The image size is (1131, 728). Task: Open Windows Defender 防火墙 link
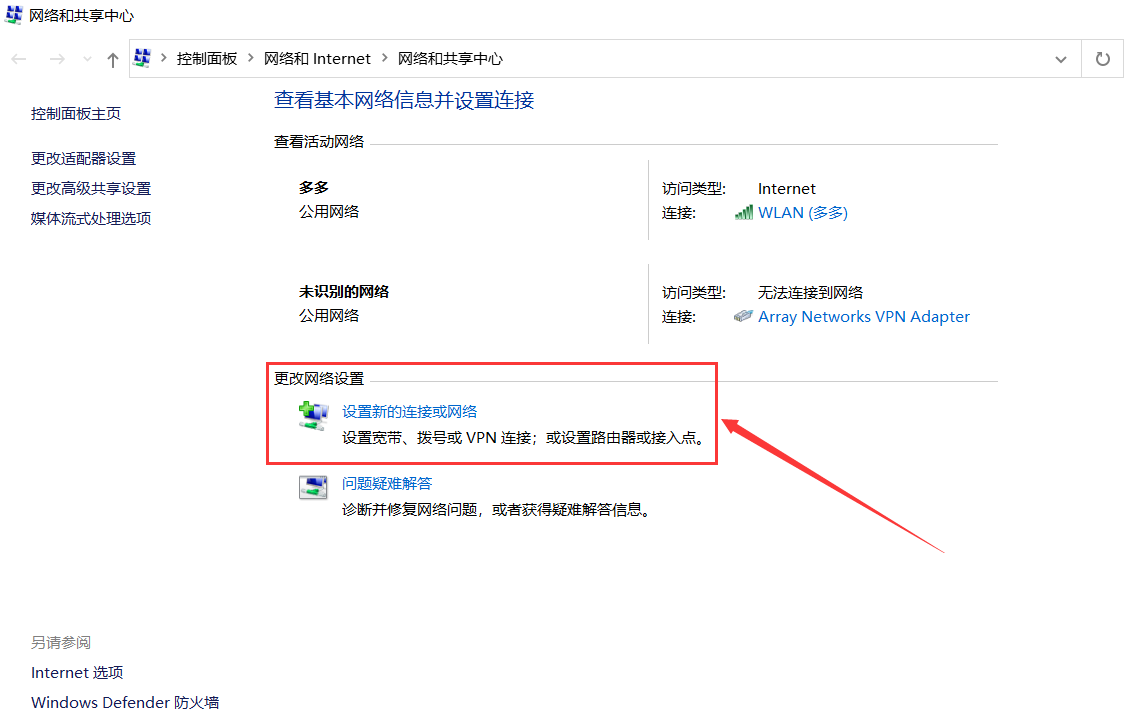click(125, 702)
